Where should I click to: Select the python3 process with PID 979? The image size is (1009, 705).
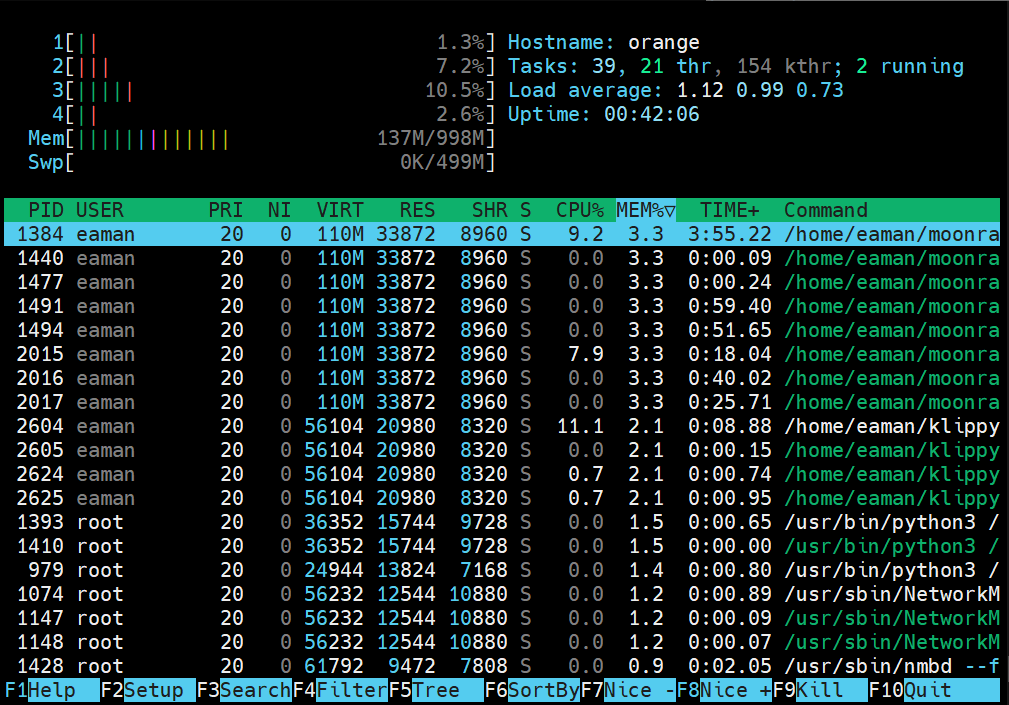pos(500,570)
